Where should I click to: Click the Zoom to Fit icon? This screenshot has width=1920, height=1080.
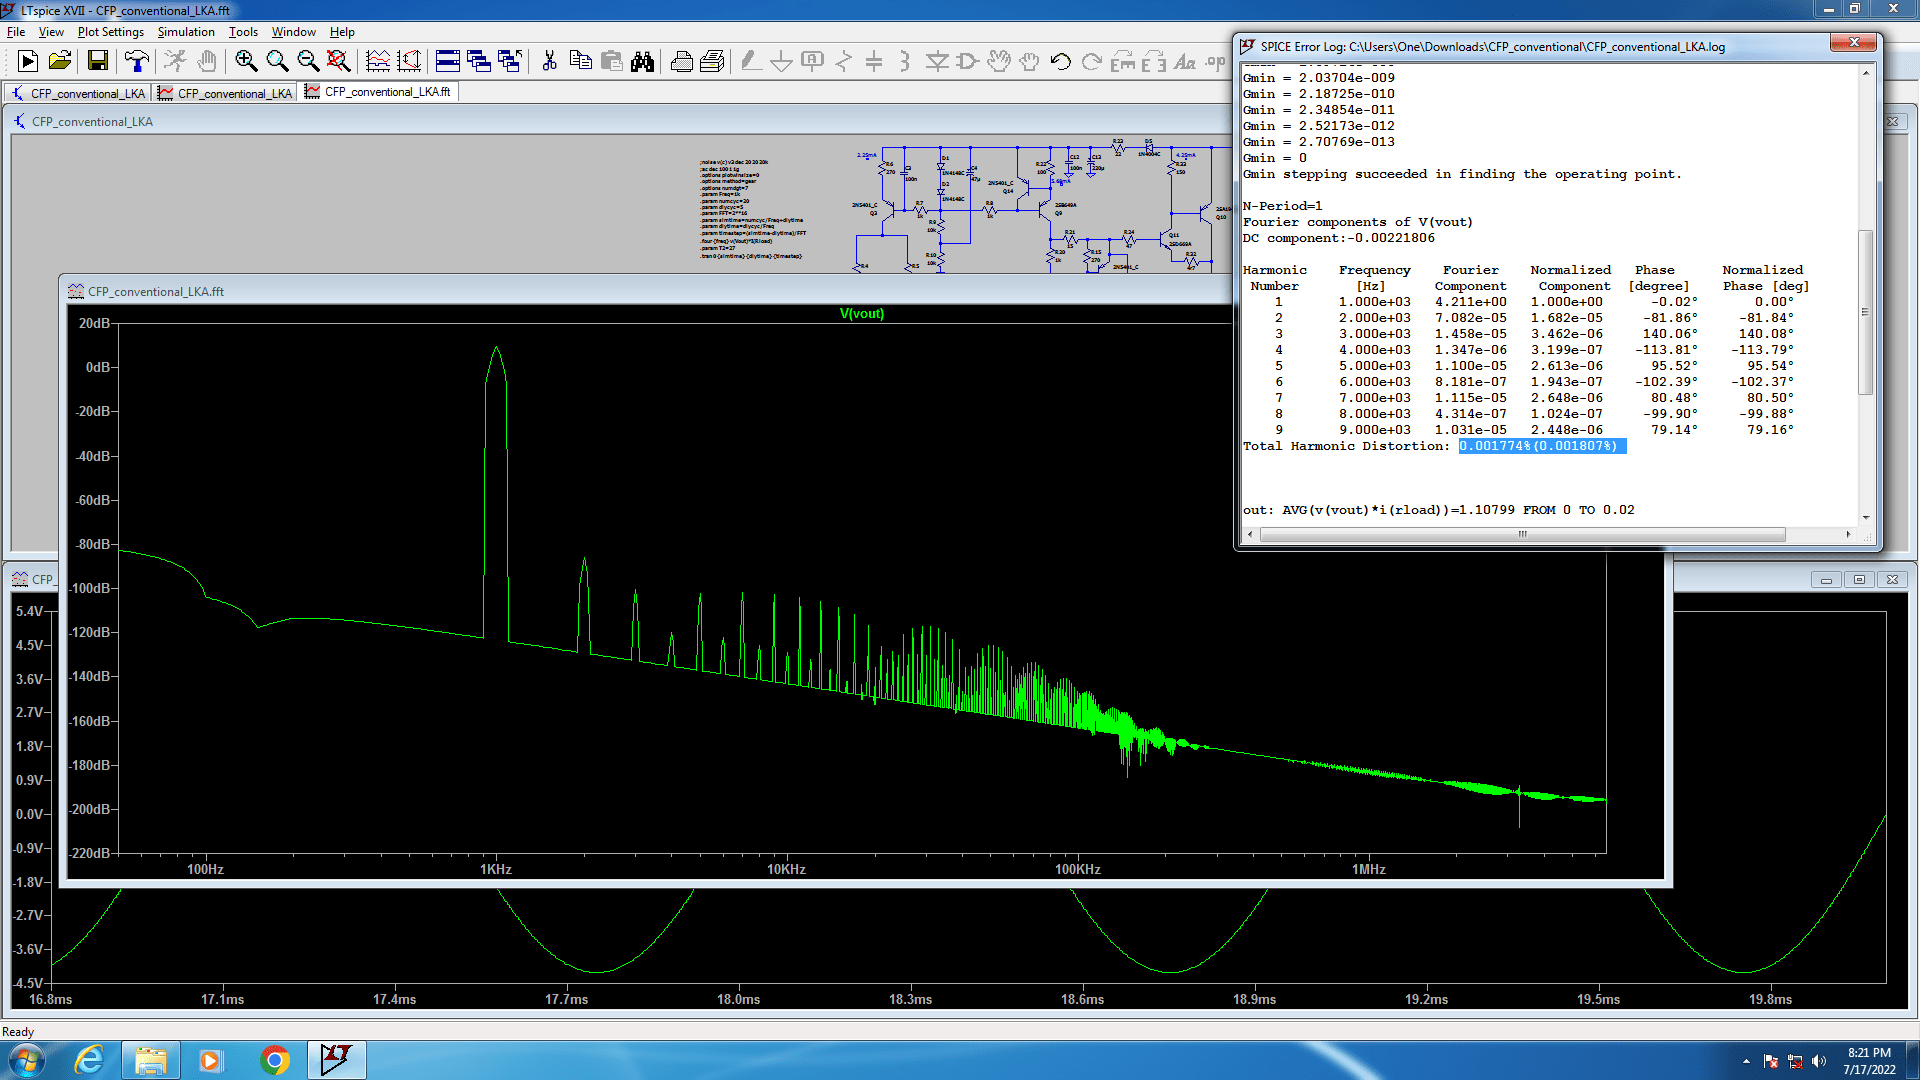[x=339, y=62]
